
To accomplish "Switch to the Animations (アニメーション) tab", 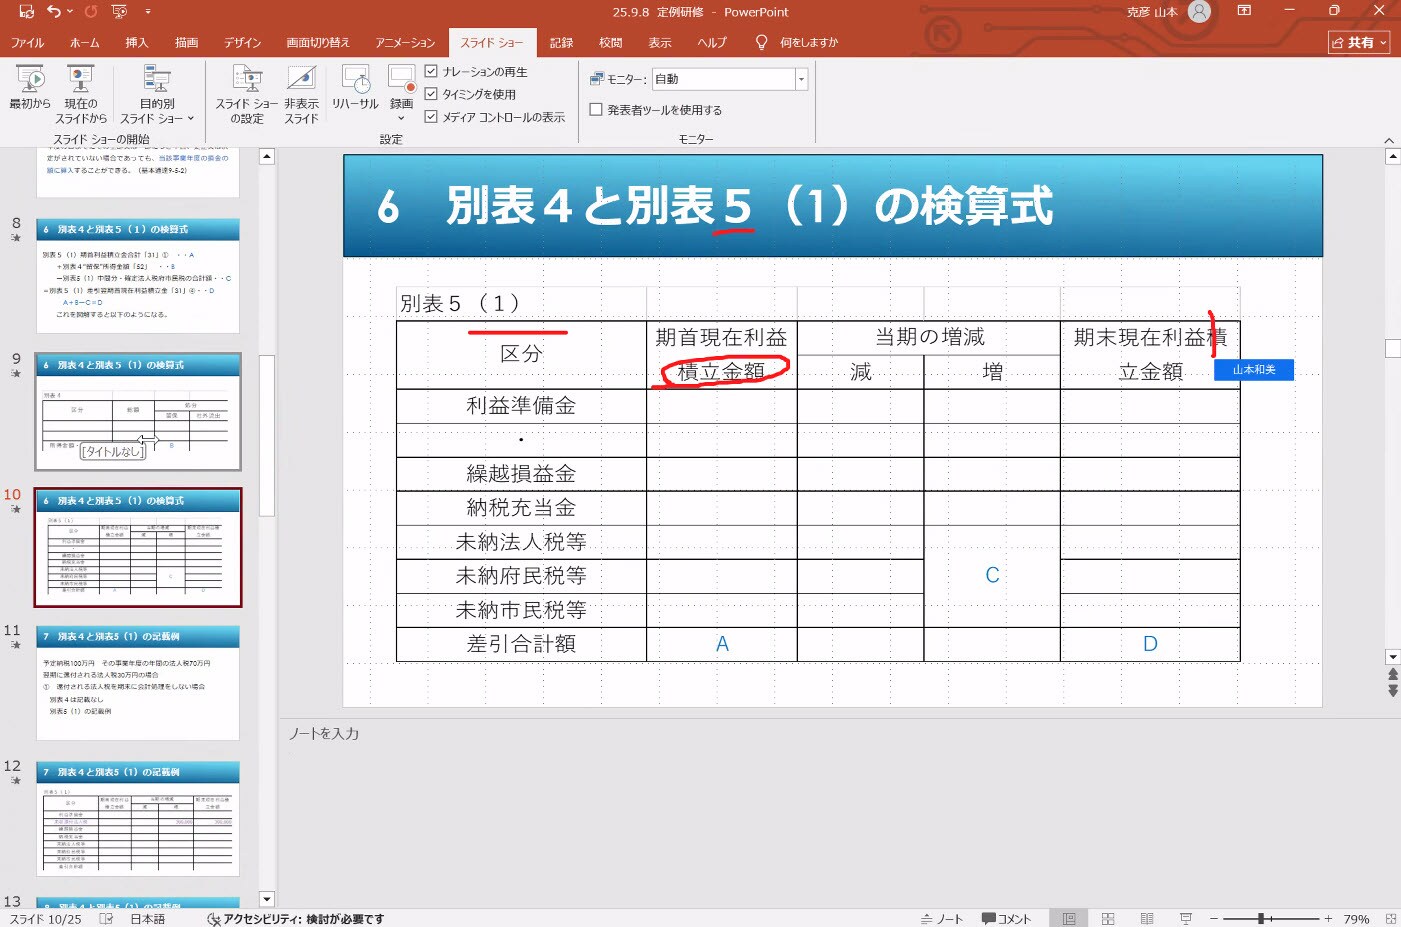I will tap(405, 43).
